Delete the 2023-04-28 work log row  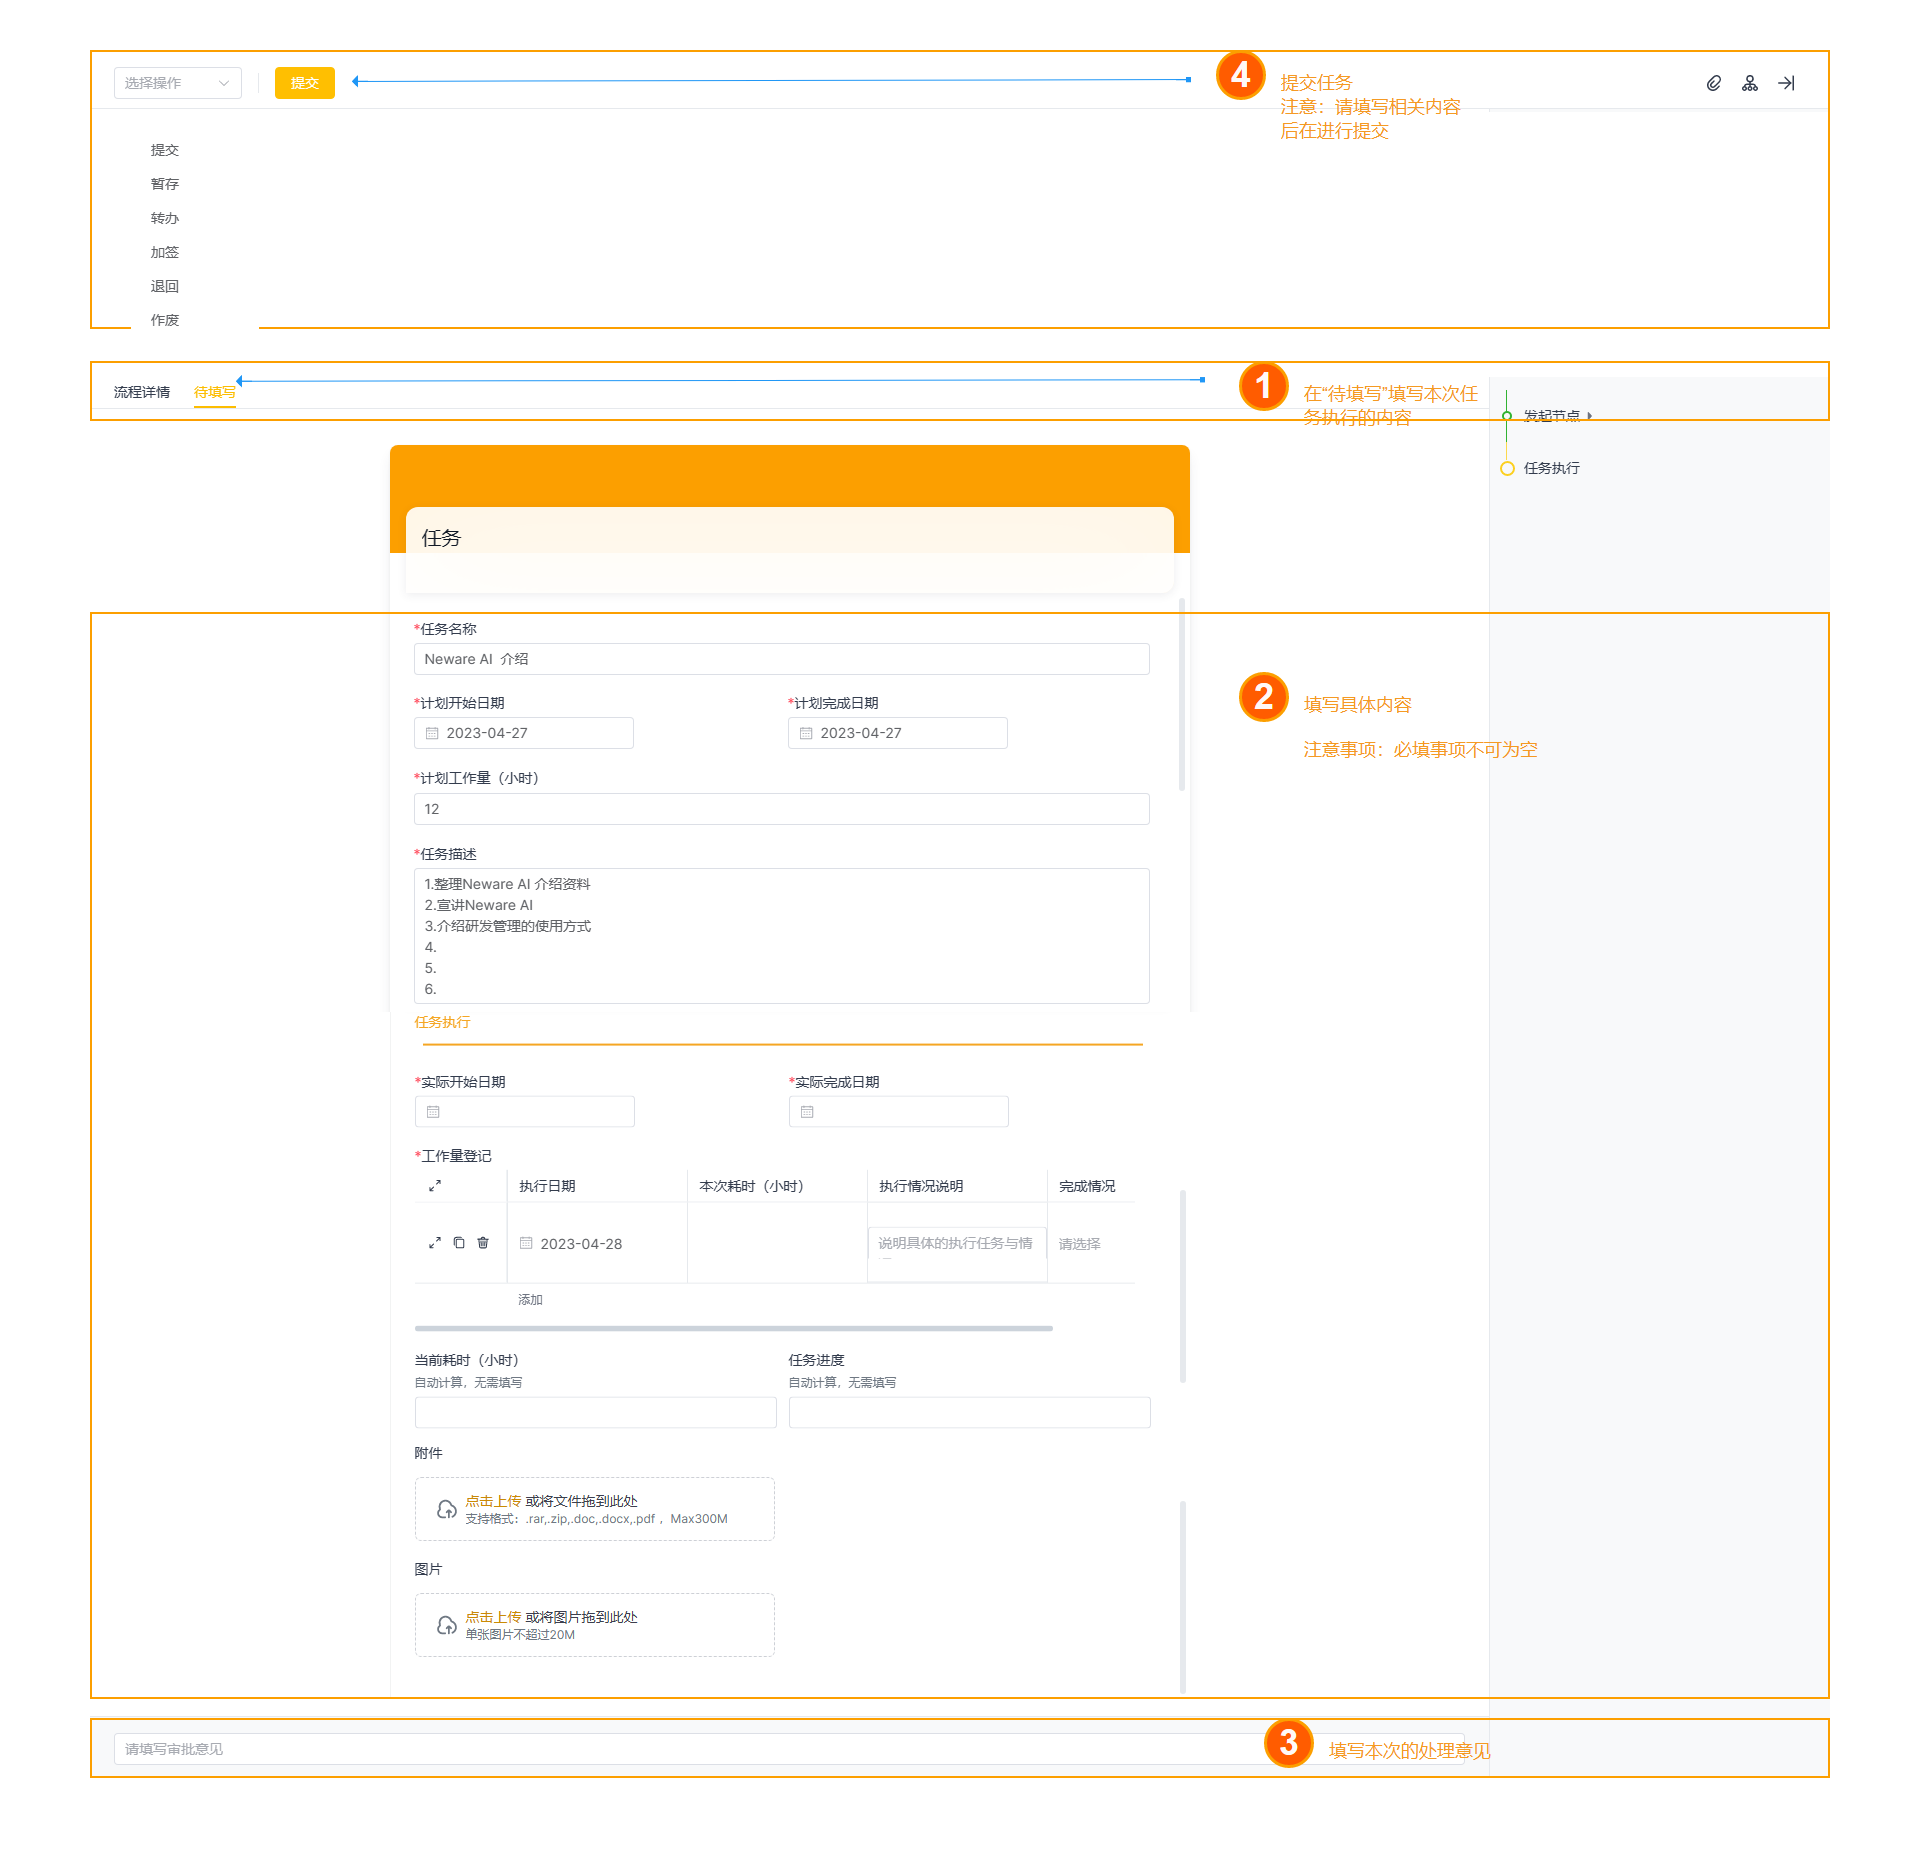coord(483,1243)
